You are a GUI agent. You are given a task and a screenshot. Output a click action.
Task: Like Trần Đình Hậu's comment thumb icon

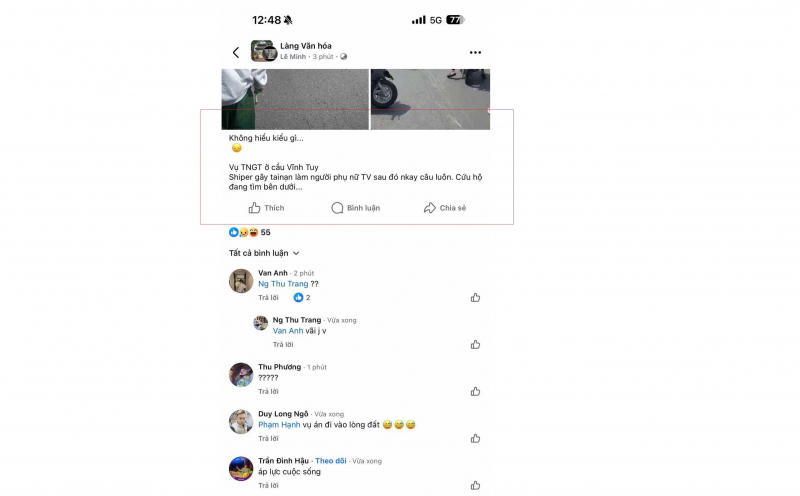pyautogui.click(x=475, y=485)
